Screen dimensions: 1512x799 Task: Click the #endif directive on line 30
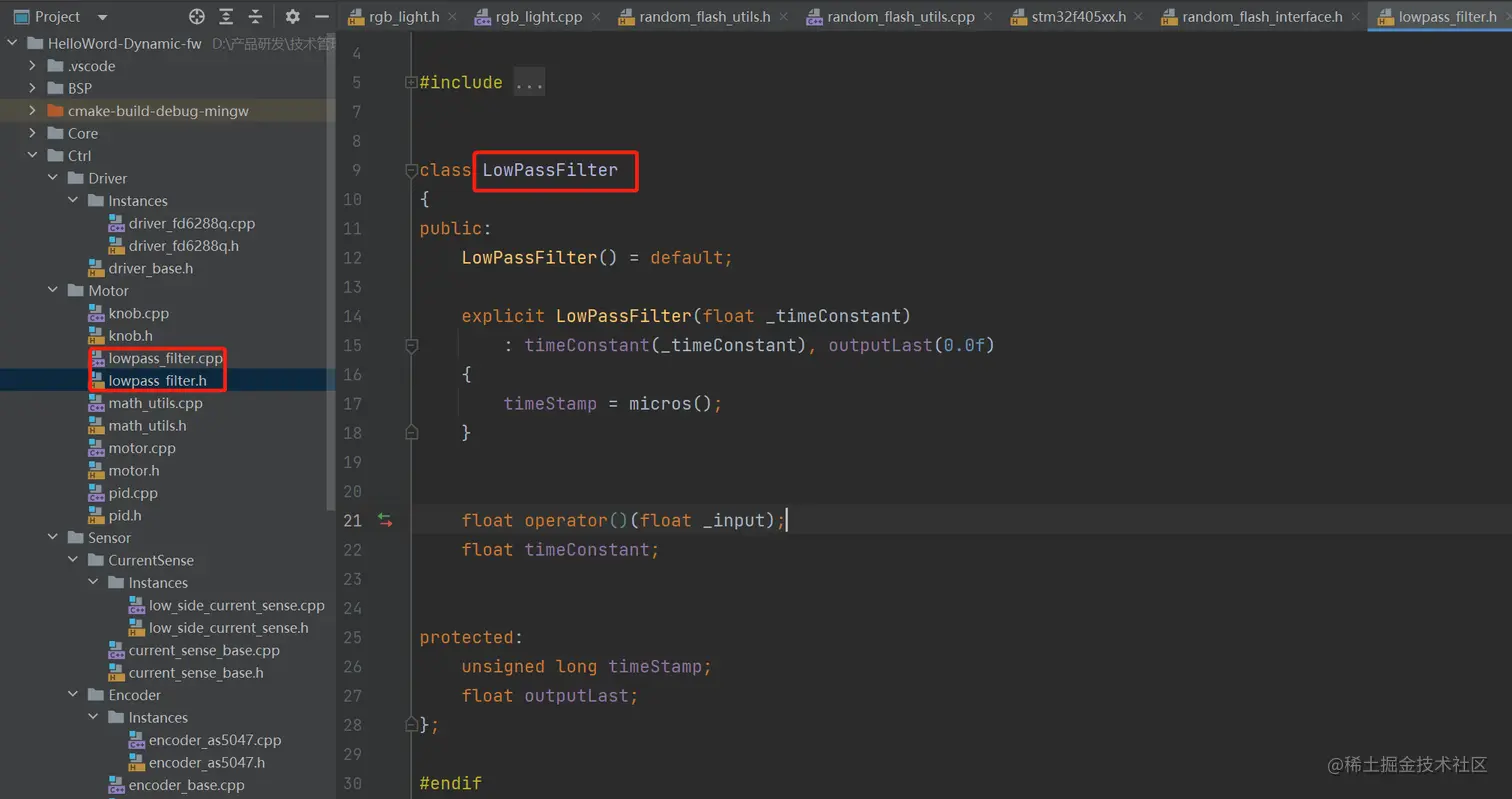point(451,783)
